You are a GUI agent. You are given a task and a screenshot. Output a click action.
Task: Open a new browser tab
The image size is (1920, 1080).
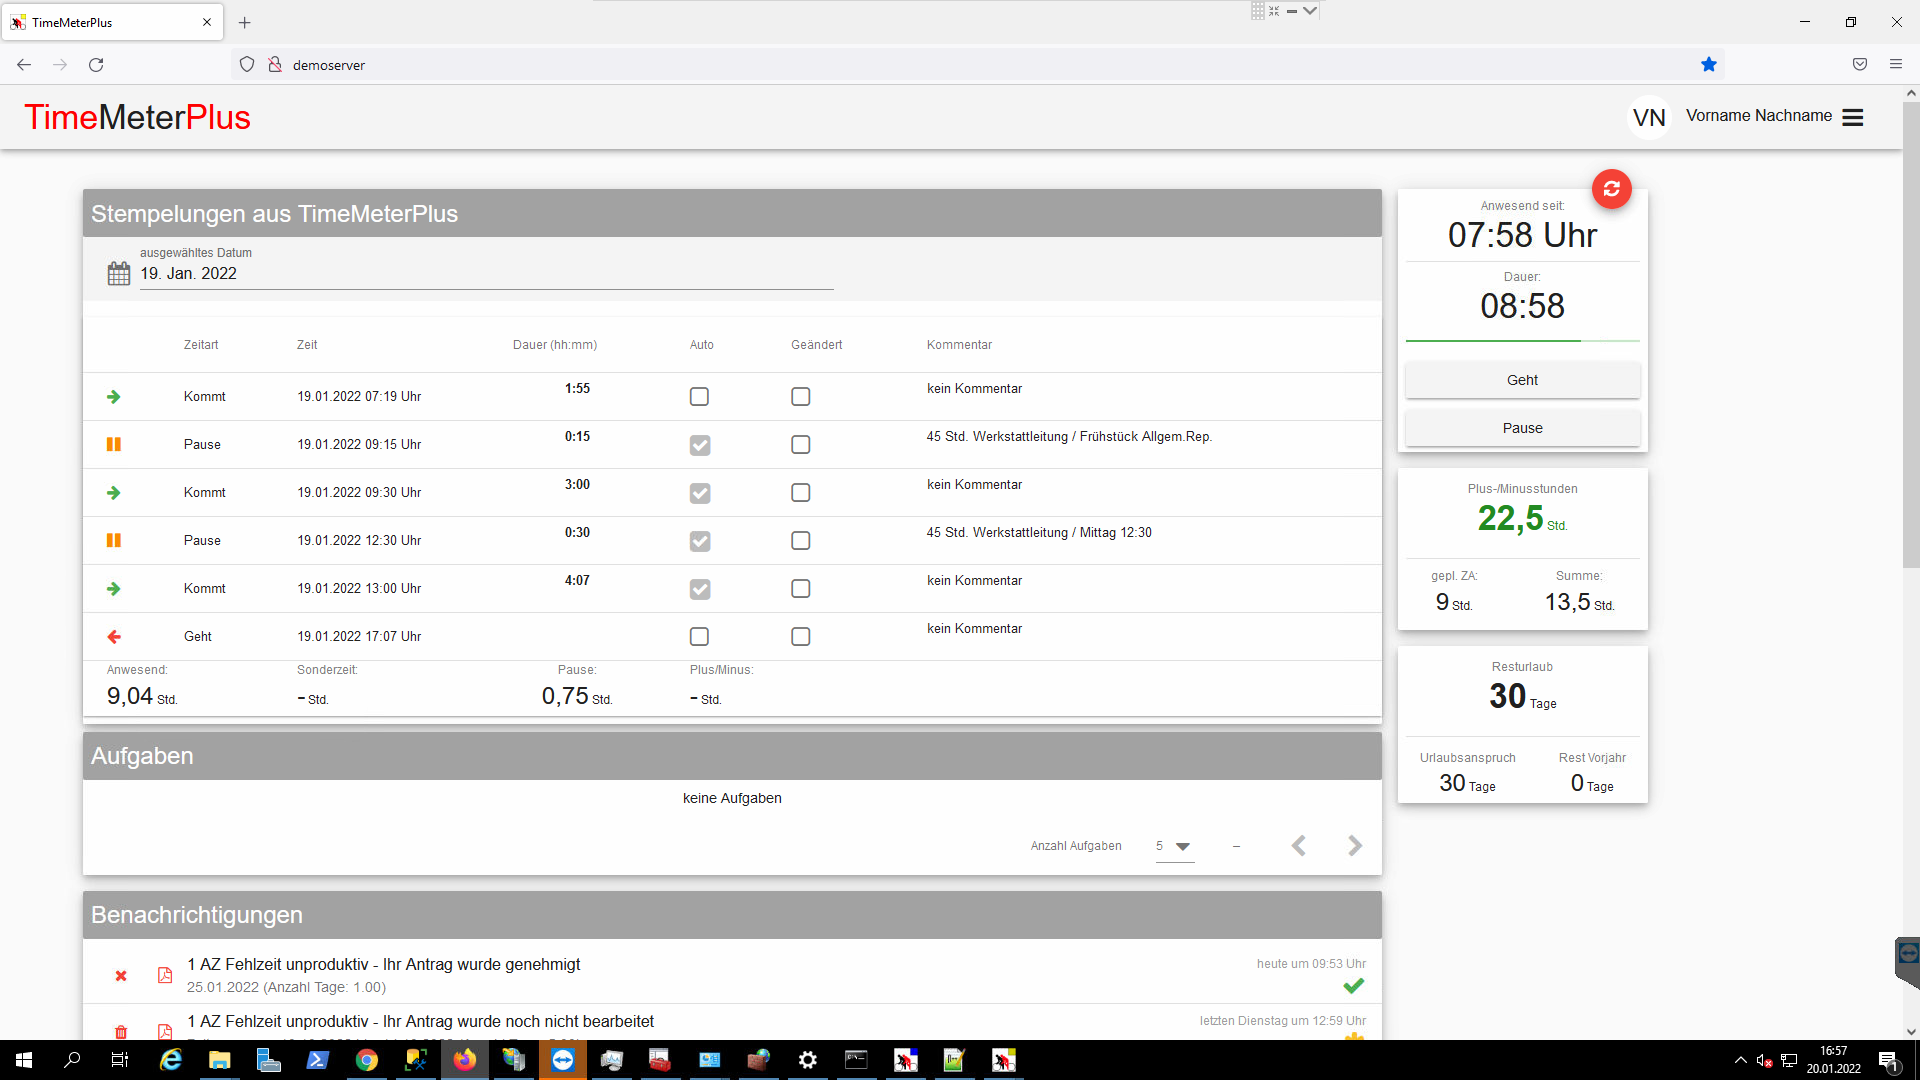(x=244, y=22)
